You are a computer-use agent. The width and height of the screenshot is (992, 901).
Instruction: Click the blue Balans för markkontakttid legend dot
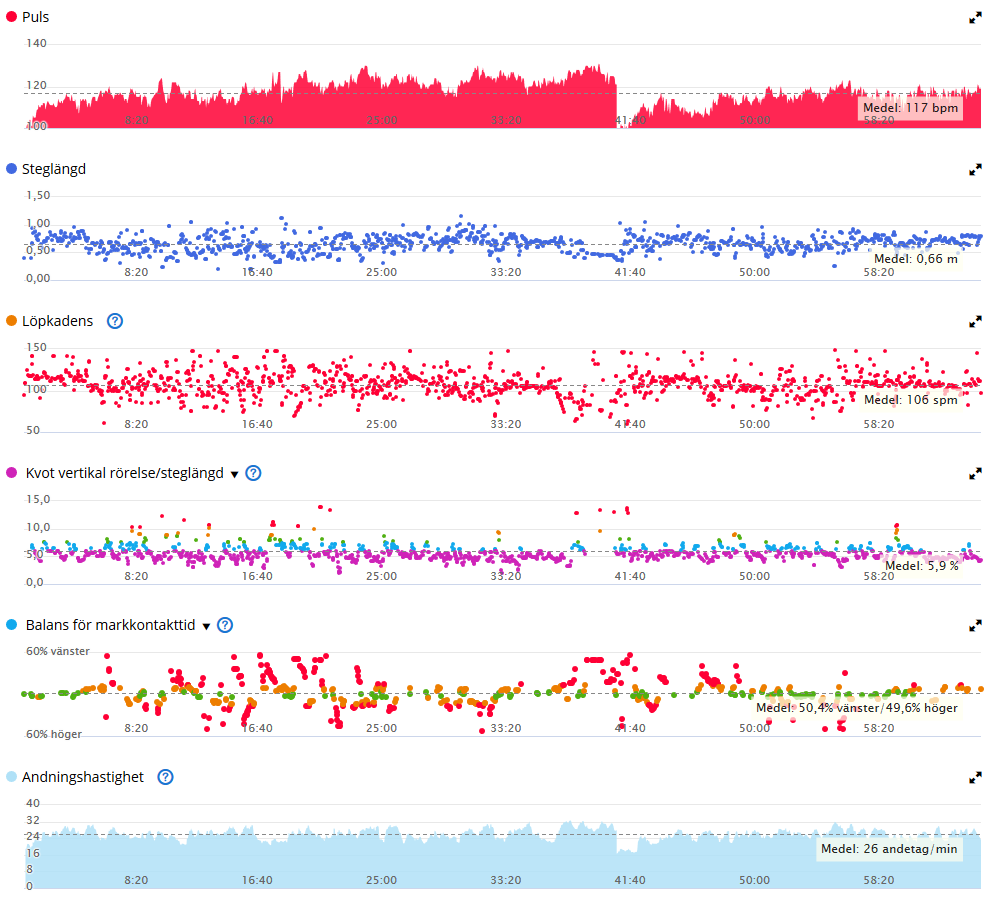[x=11, y=624]
